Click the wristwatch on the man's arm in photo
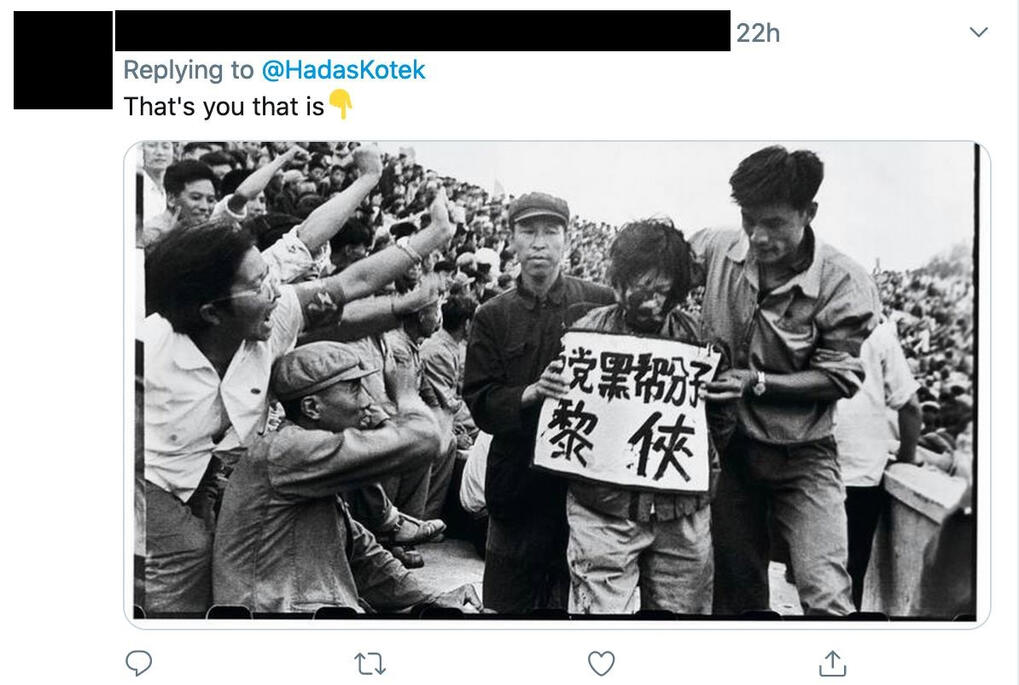 coord(758,385)
